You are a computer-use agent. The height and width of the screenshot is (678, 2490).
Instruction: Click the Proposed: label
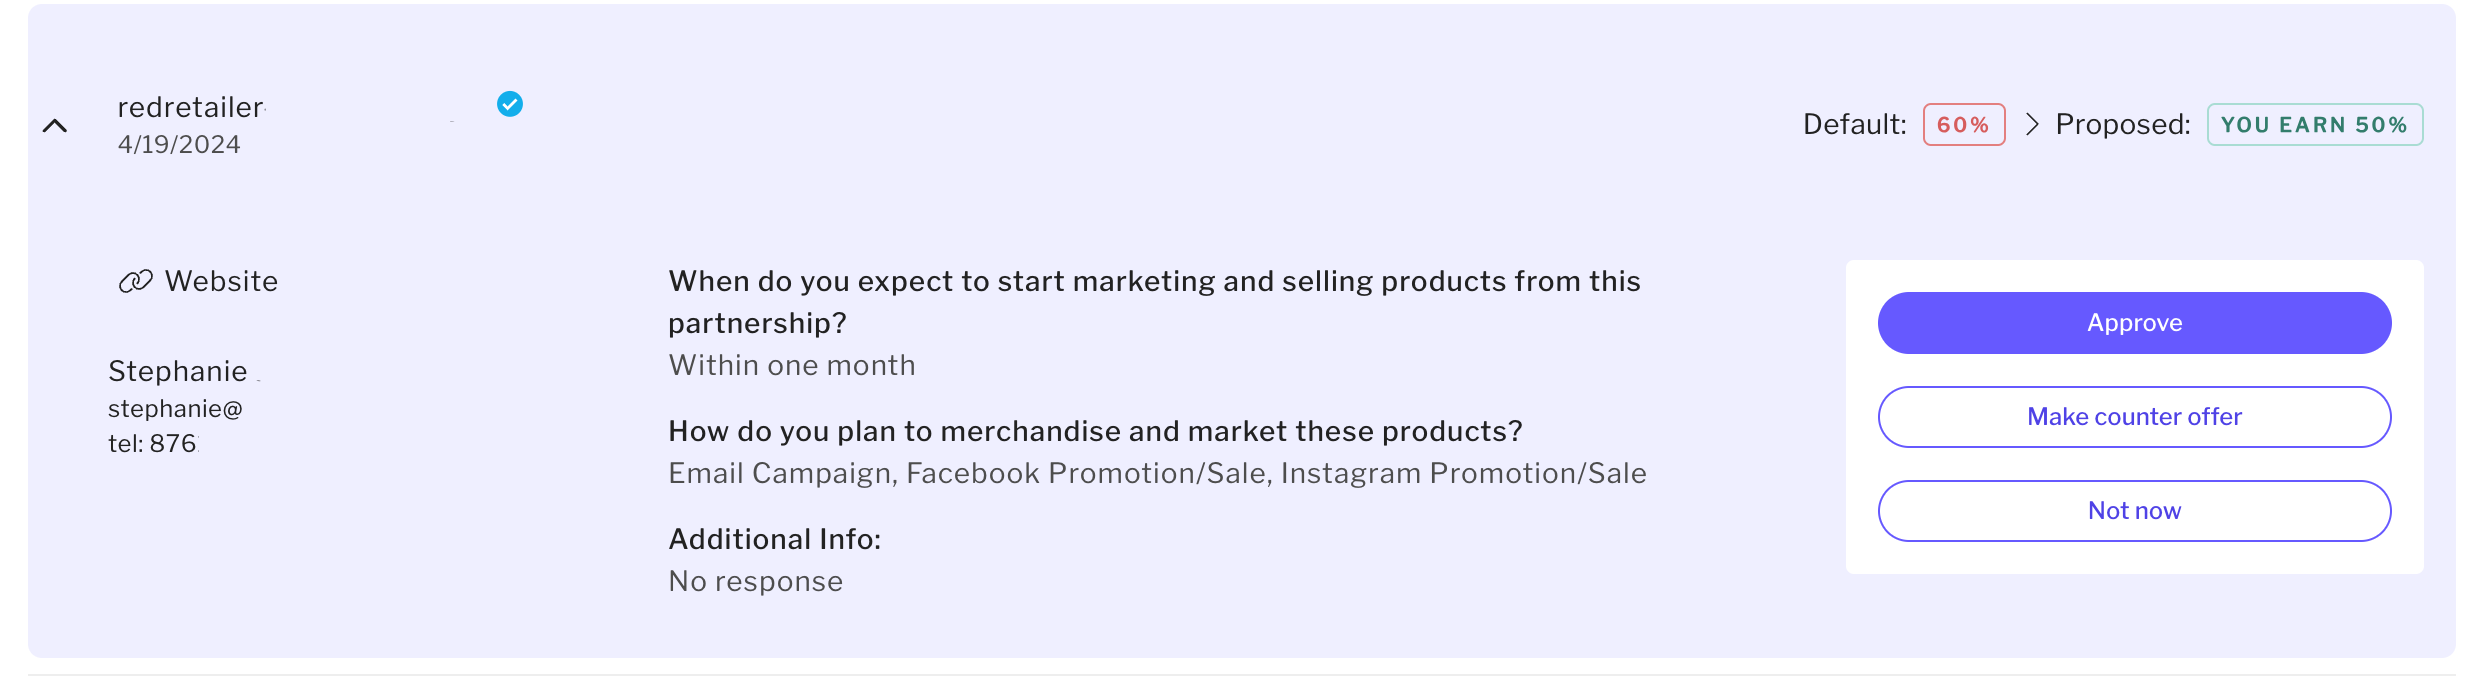2122,124
